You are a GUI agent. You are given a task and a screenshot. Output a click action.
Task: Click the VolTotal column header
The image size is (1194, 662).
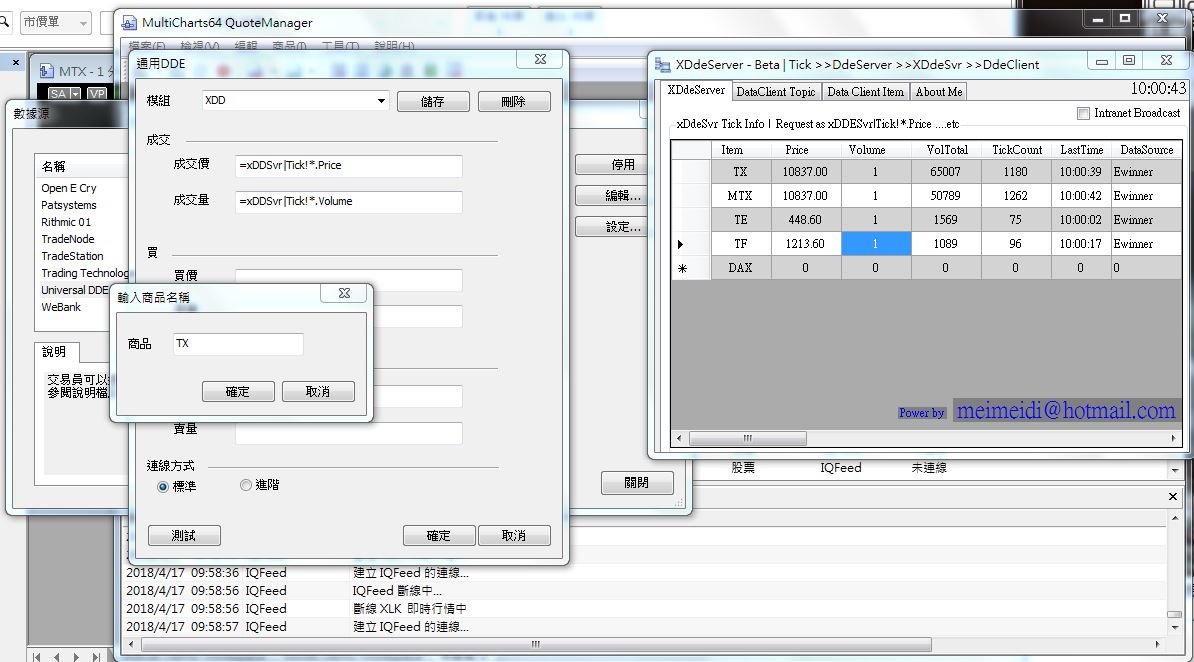tap(947, 150)
